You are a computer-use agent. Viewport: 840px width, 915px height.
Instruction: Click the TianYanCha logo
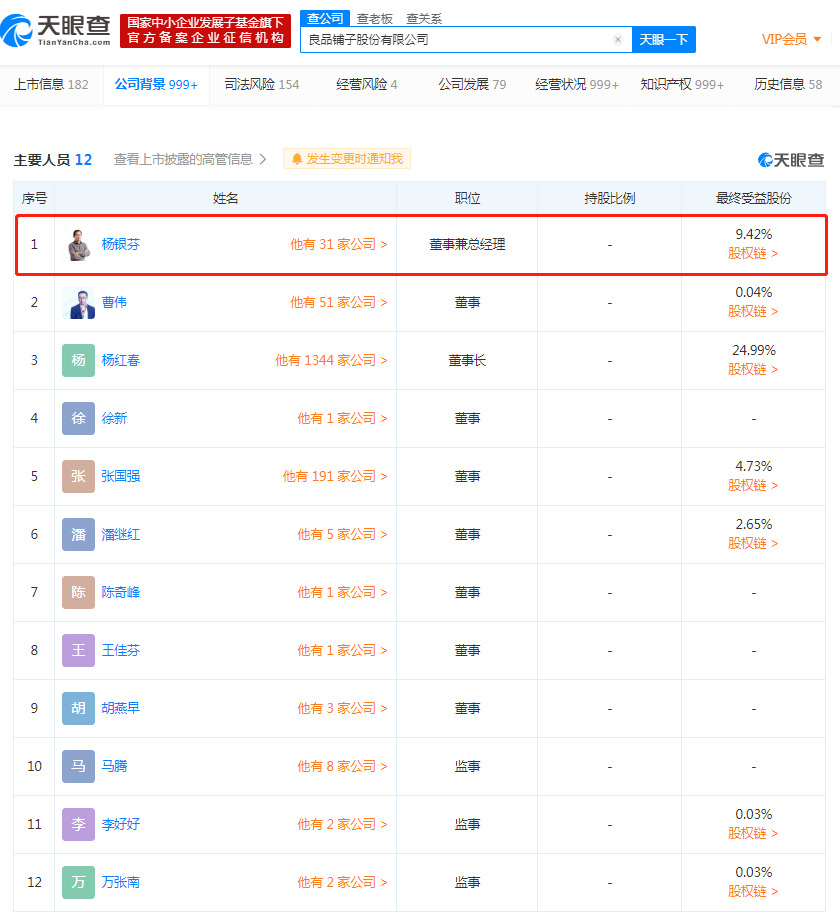coord(56,31)
